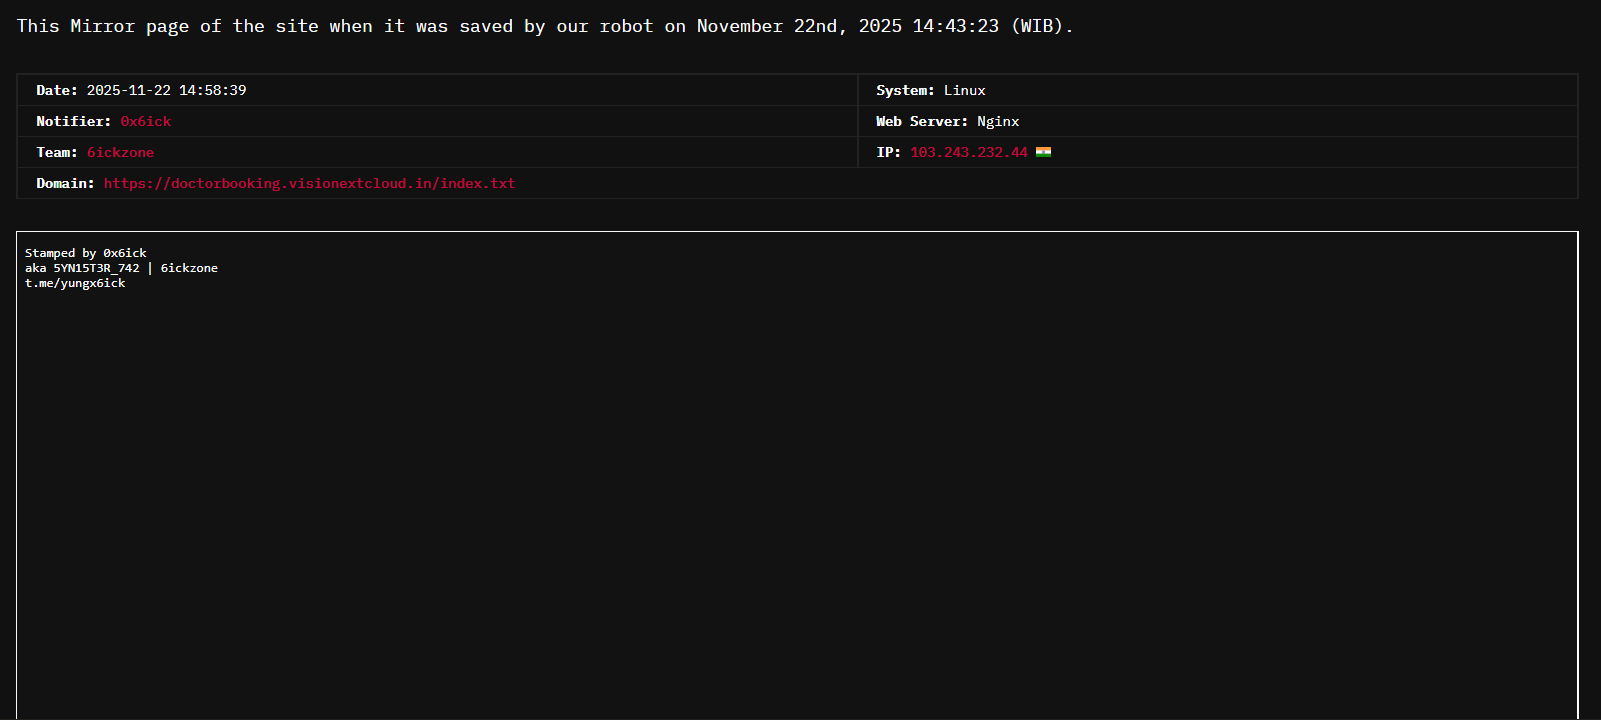This screenshot has height=720, width=1601.
Task: Click the 'IP:' field label
Action: point(888,152)
